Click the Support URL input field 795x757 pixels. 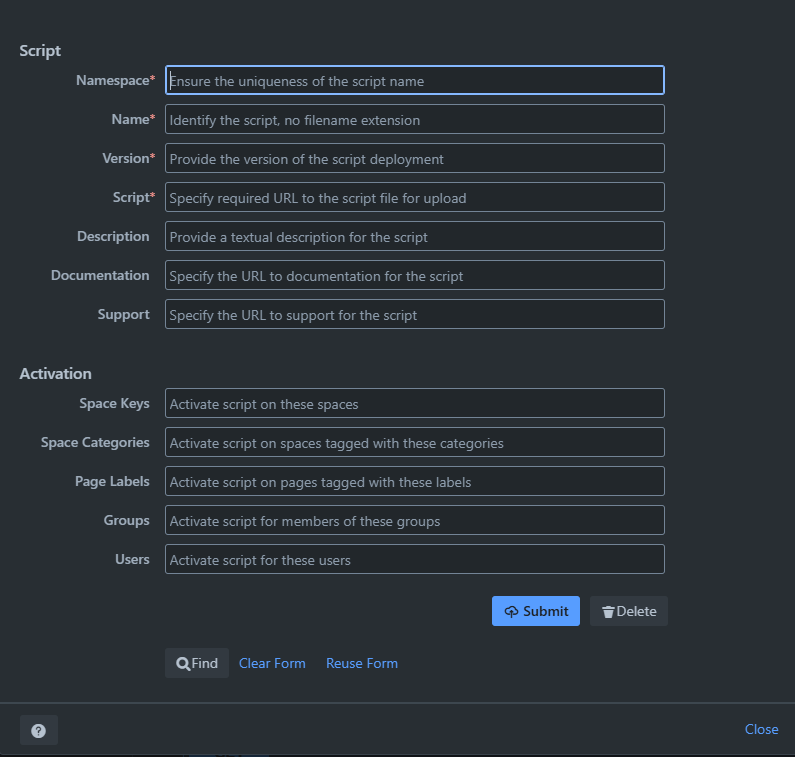[414, 315]
